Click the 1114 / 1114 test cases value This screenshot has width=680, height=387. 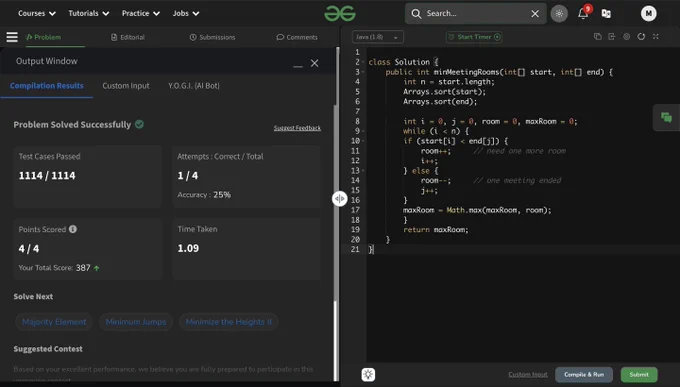tap(47, 176)
